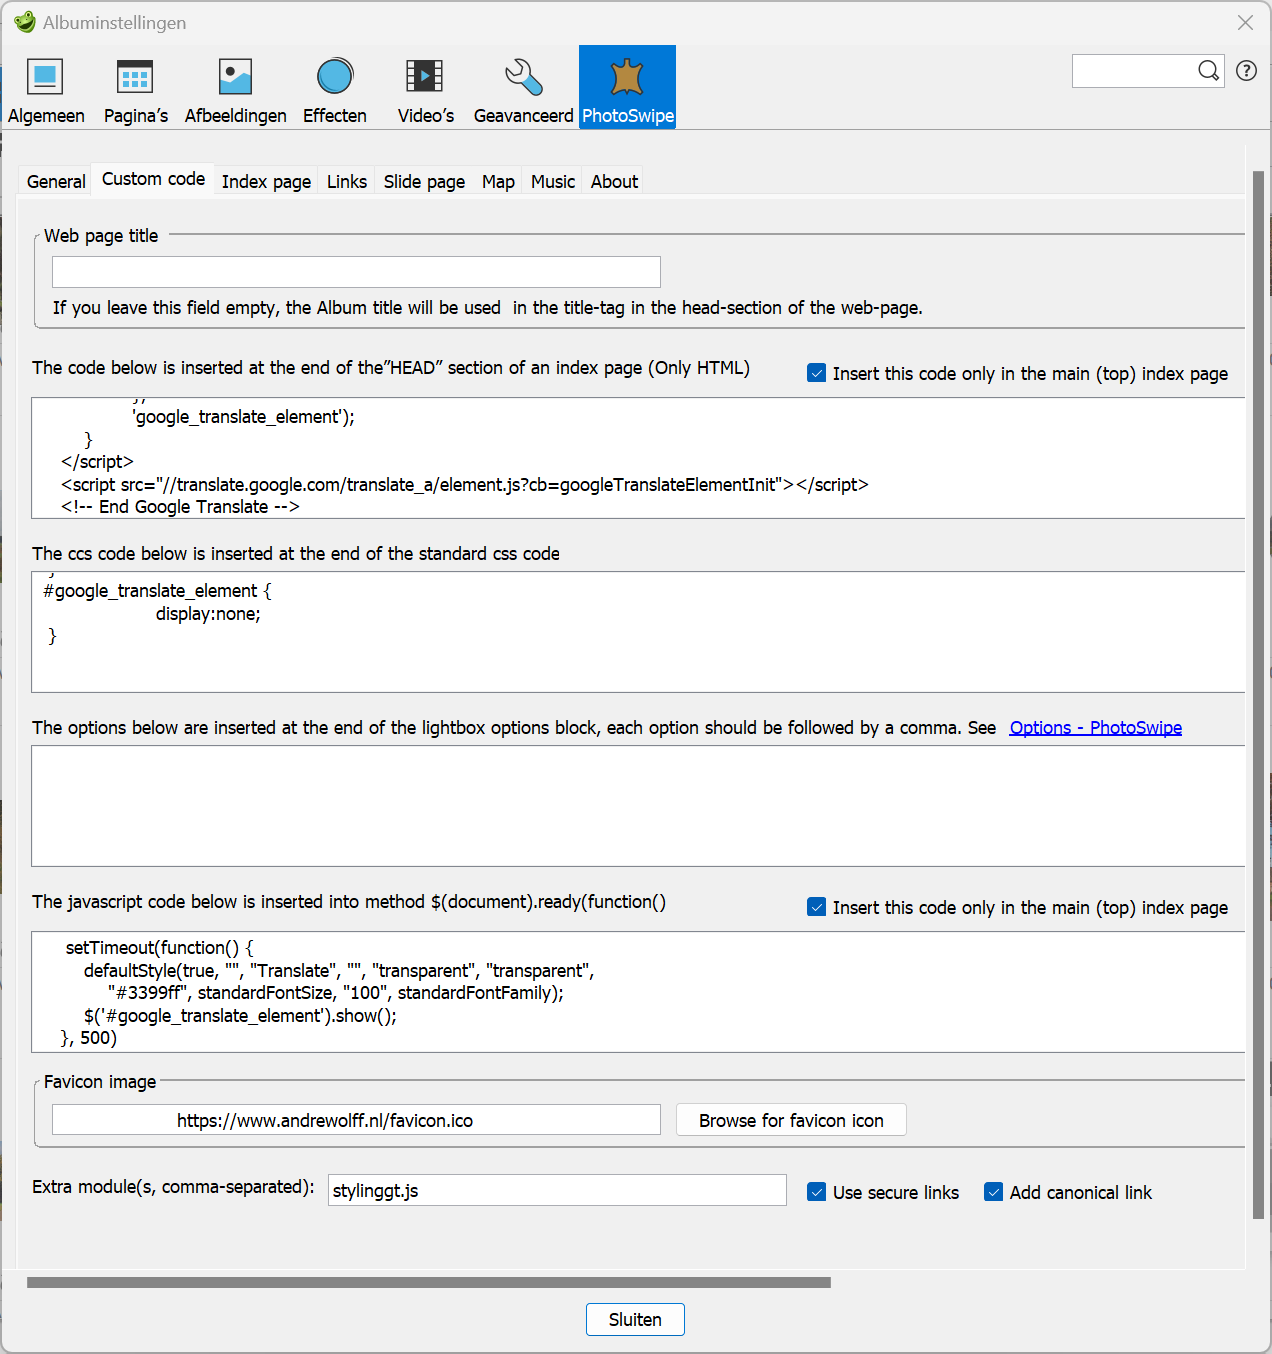Switch to the Music tab
Image resolution: width=1272 pixels, height=1354 pixels.
(x=552, y=181)
